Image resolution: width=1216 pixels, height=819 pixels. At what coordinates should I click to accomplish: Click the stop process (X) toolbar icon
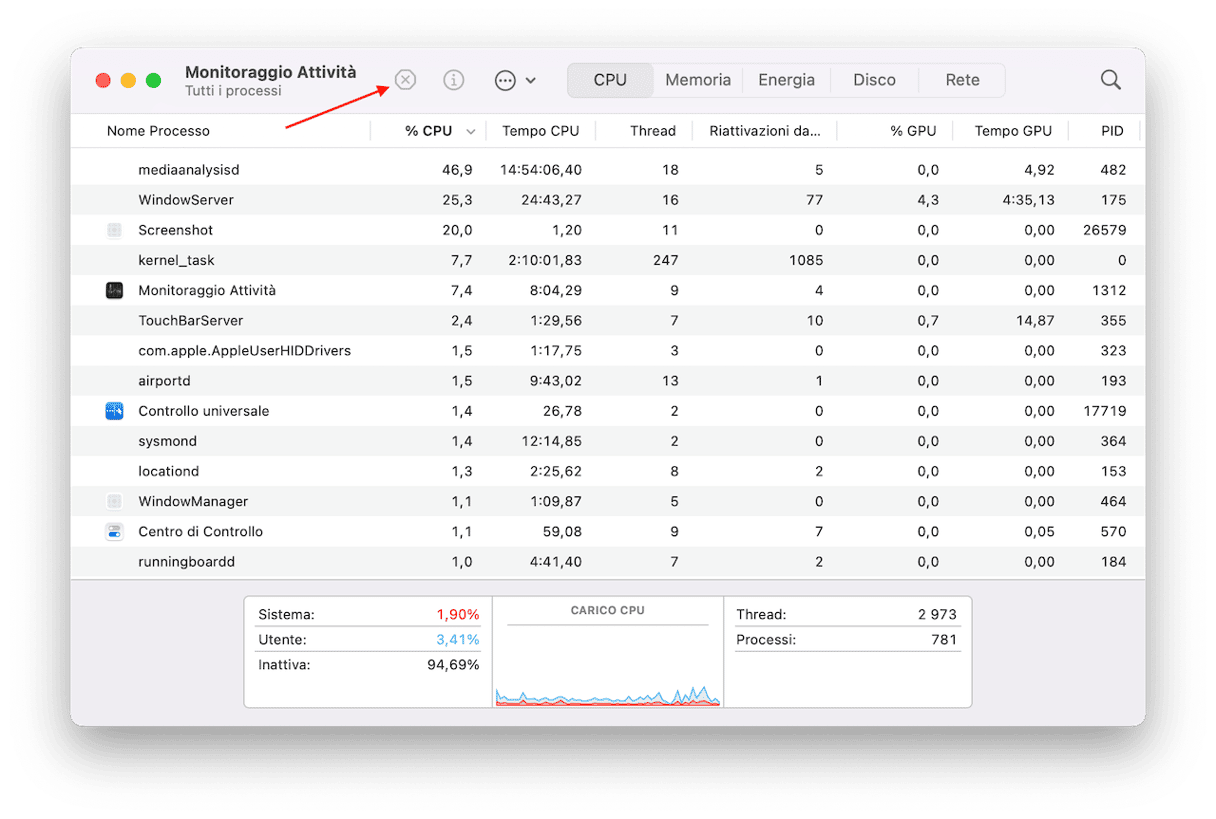click(405, 80)
